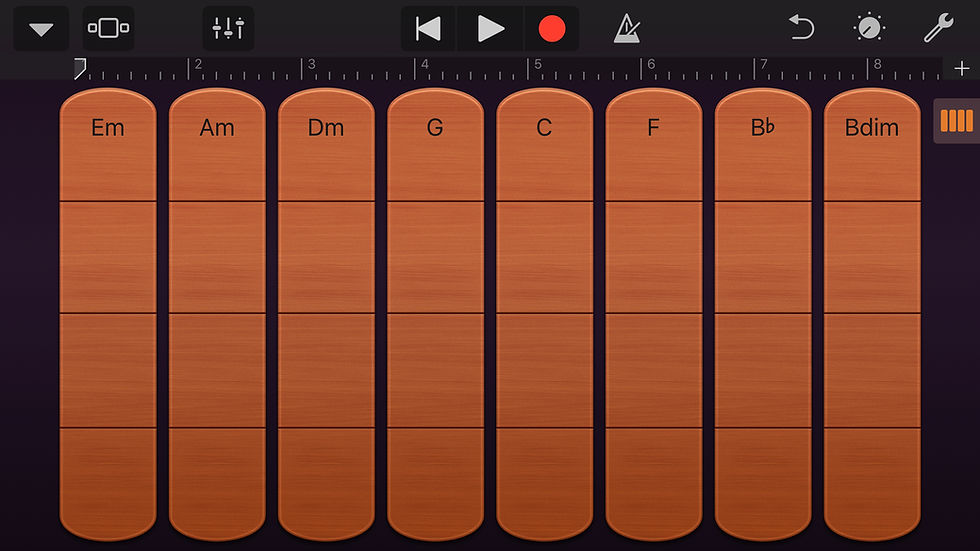Play the bottom segment of the Em strip

[x=108, y=484]
